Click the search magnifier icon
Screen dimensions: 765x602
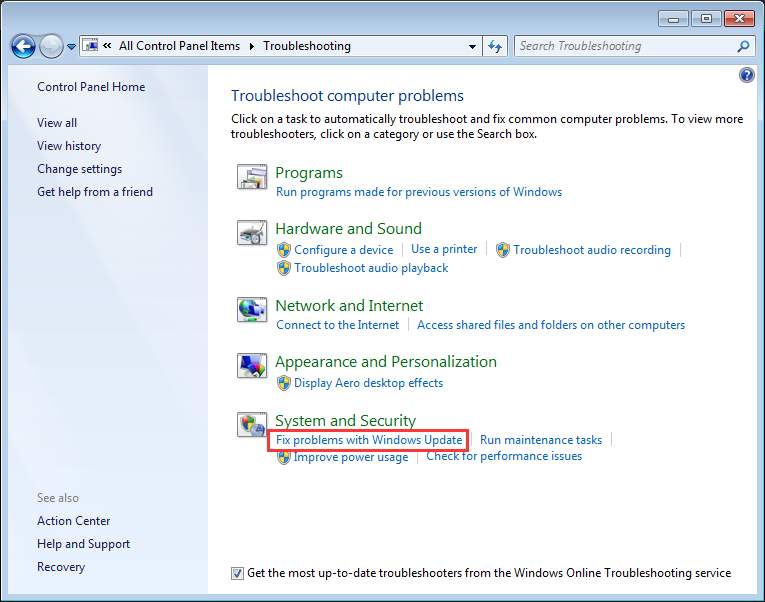[742, 46]
